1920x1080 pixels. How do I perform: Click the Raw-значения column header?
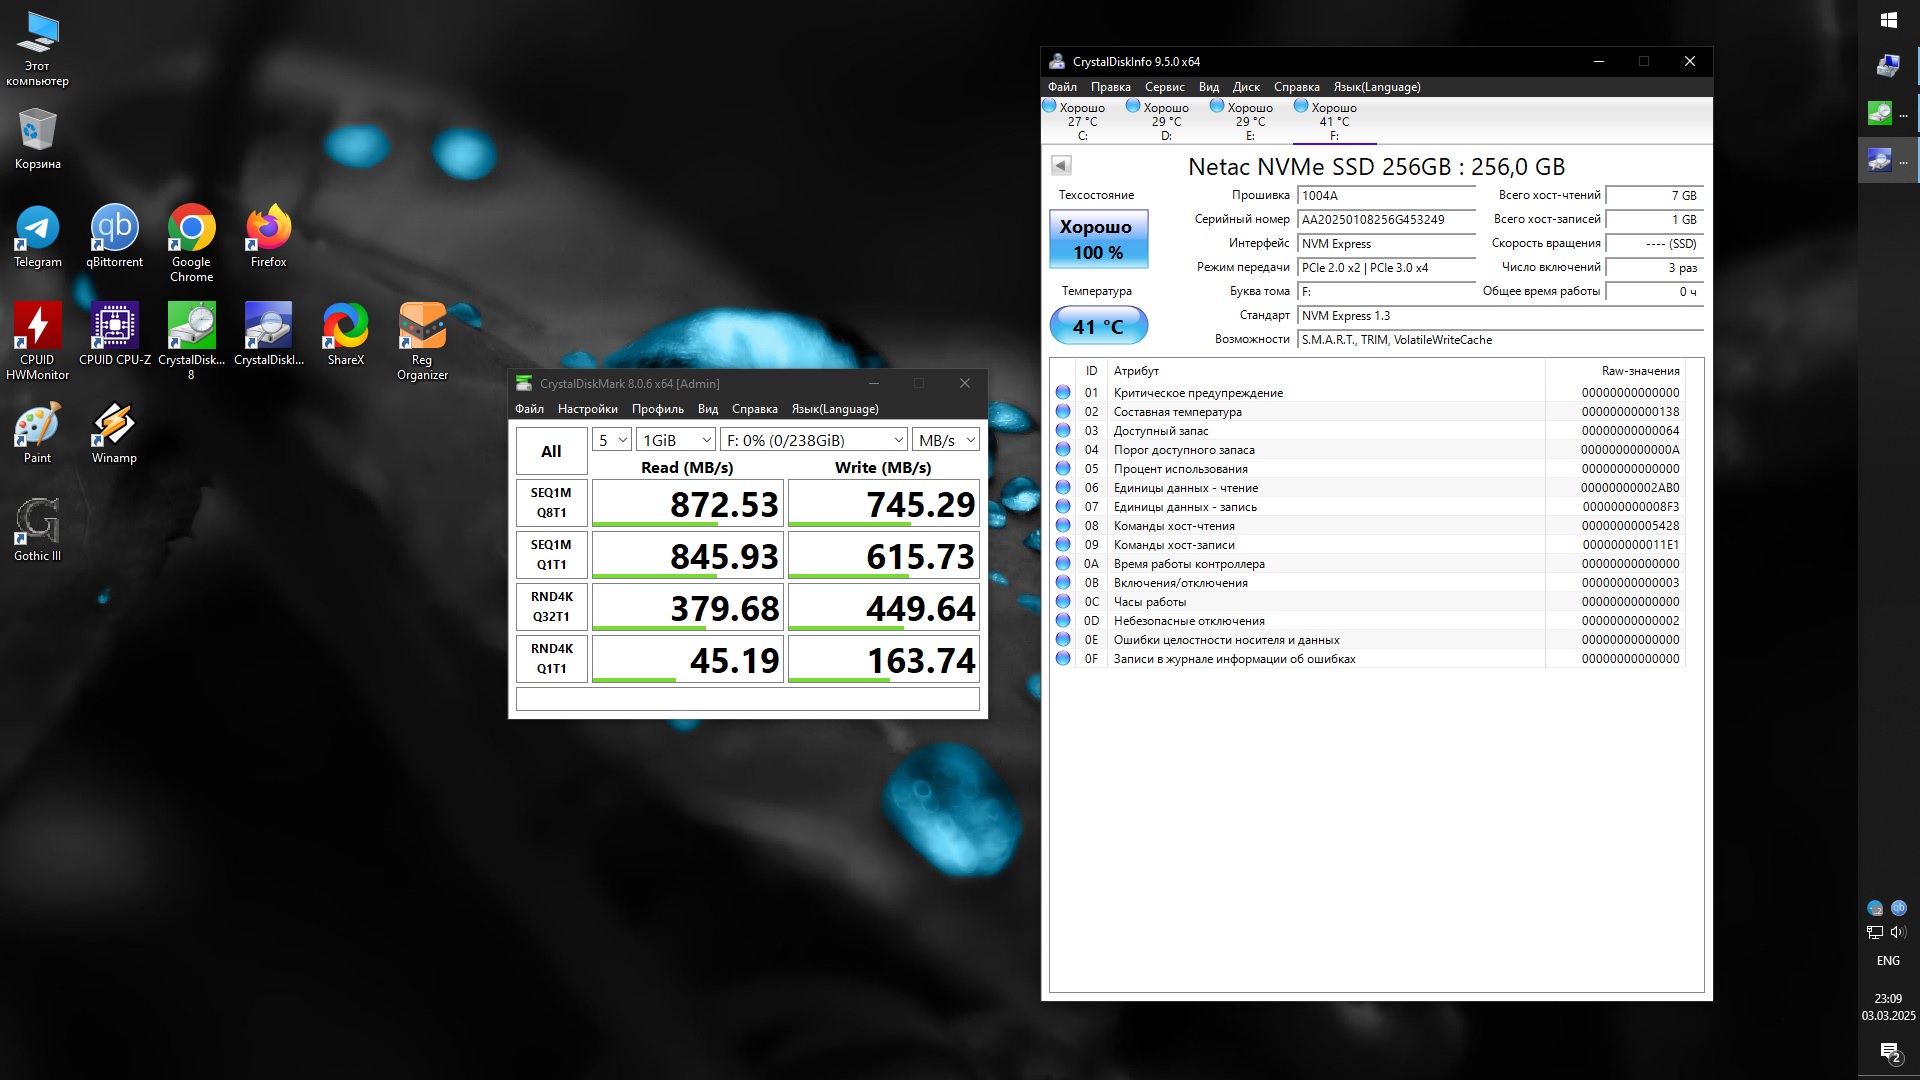pos(1615,371)
